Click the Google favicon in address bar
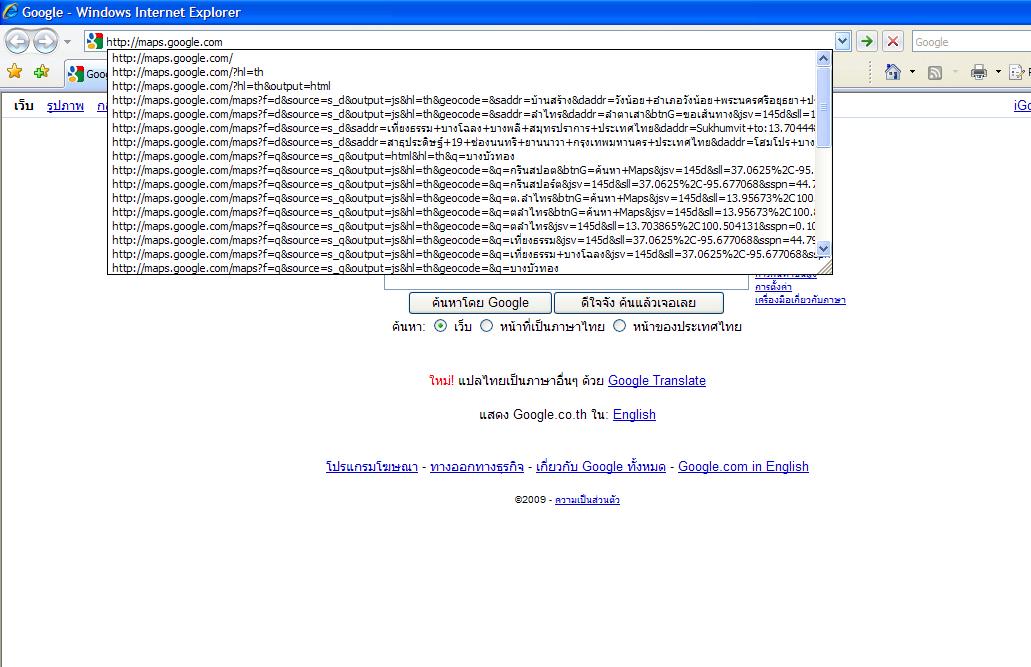The image size is (1031, 667). click(x=95, y=41)
